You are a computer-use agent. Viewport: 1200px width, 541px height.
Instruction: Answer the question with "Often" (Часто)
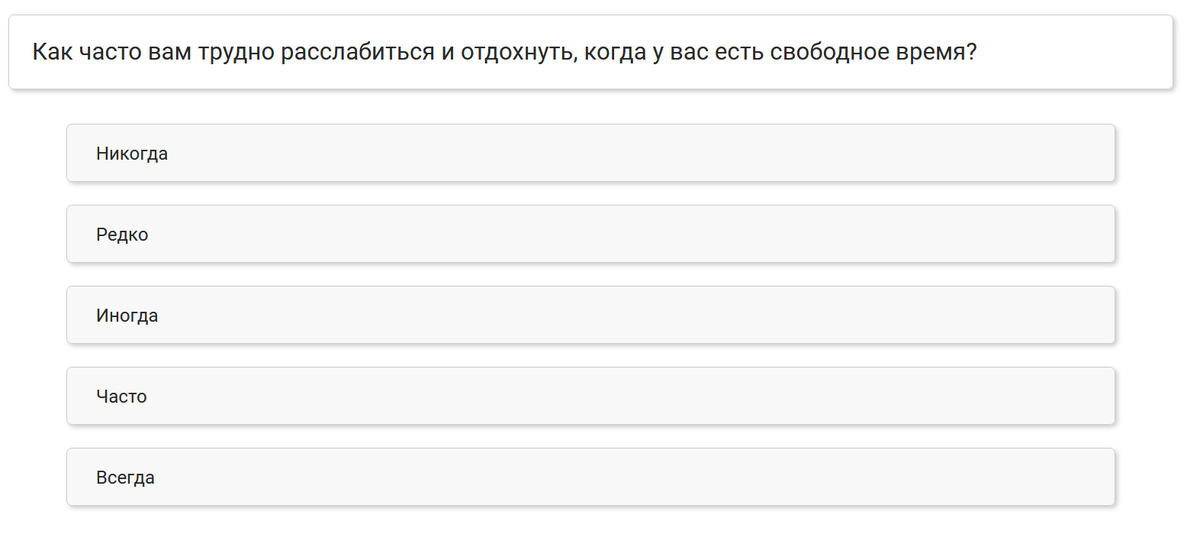point(590,396)
